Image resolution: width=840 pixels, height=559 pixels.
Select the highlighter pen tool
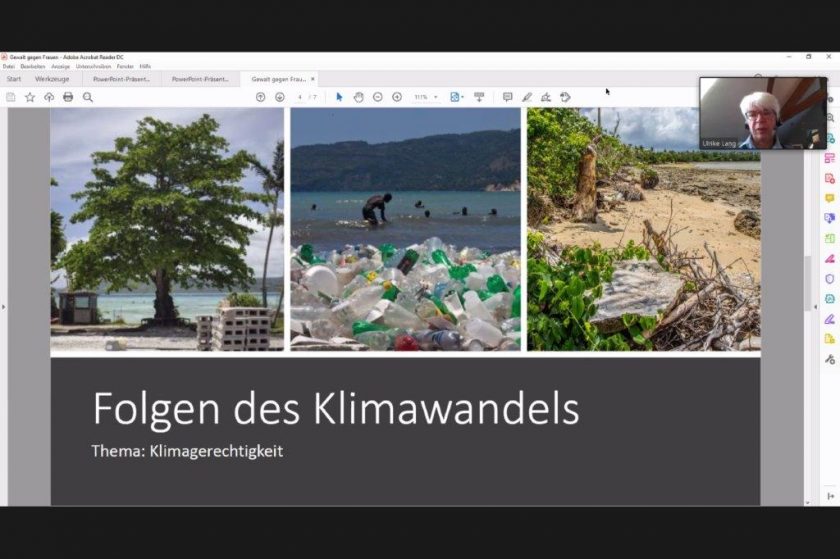527,97
